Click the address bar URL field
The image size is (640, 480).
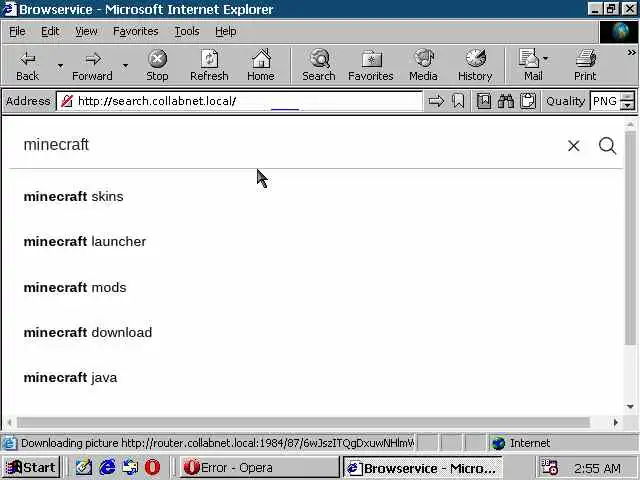coord(239,101)
